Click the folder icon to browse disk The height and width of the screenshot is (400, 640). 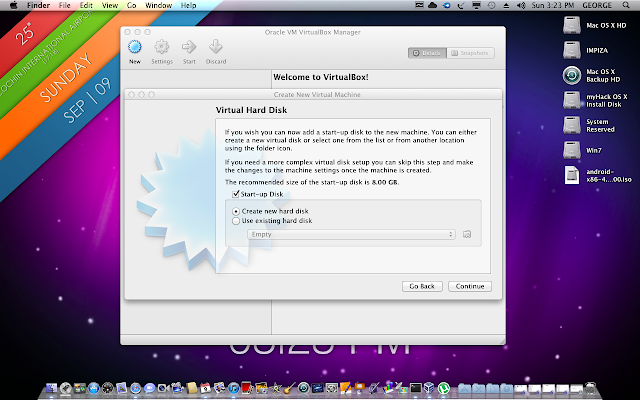pyautogui.click(x=467, y=234)
